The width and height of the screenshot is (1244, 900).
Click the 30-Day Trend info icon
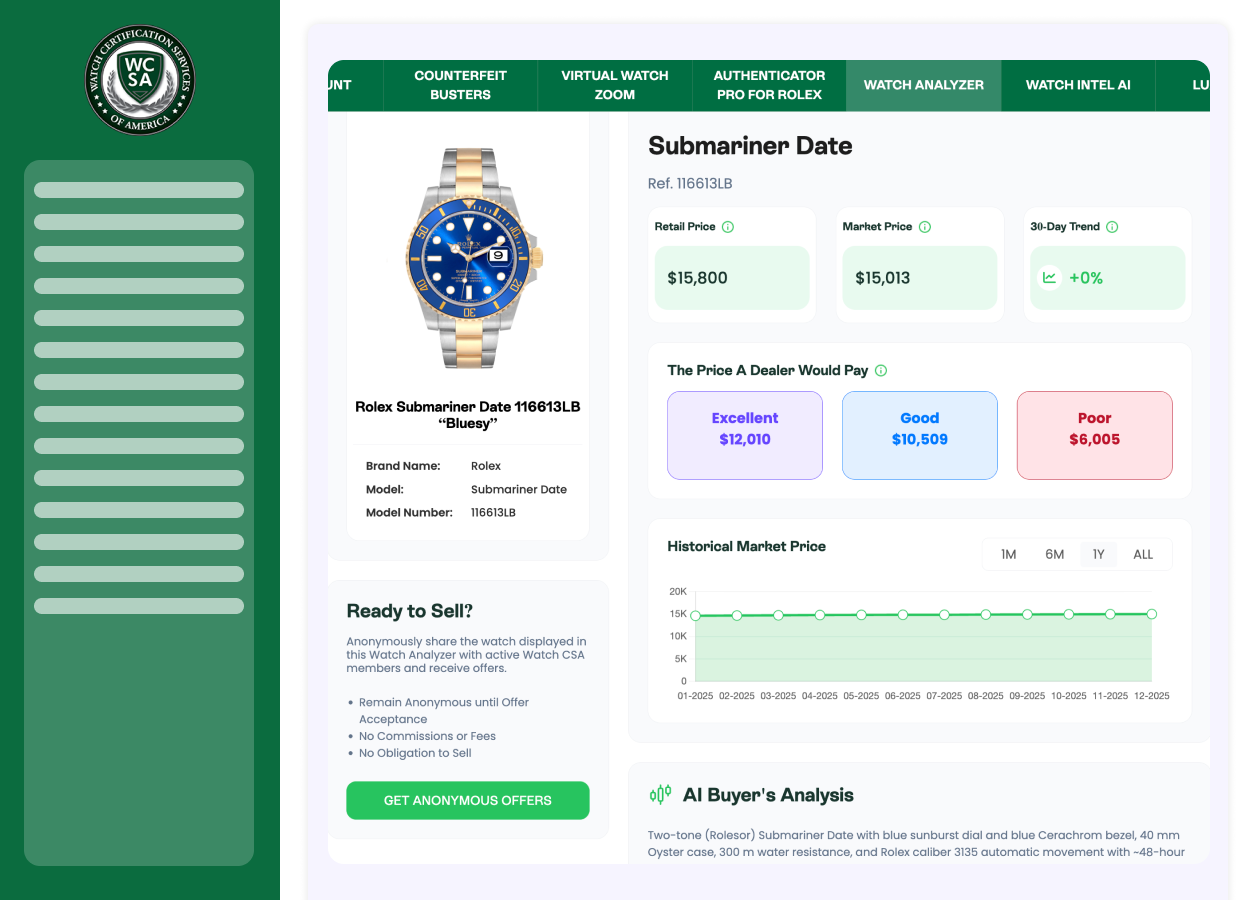click(x=1112, y=227)
